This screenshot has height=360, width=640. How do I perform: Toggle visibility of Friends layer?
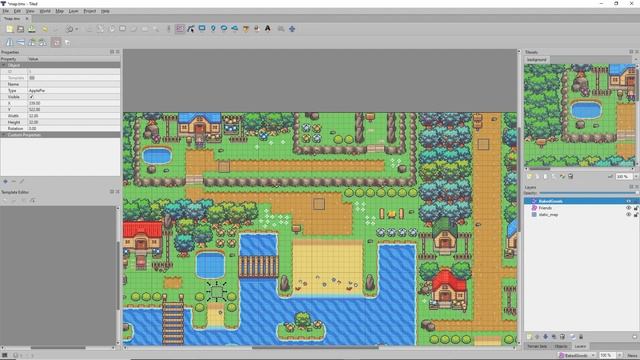pos(629,208)
